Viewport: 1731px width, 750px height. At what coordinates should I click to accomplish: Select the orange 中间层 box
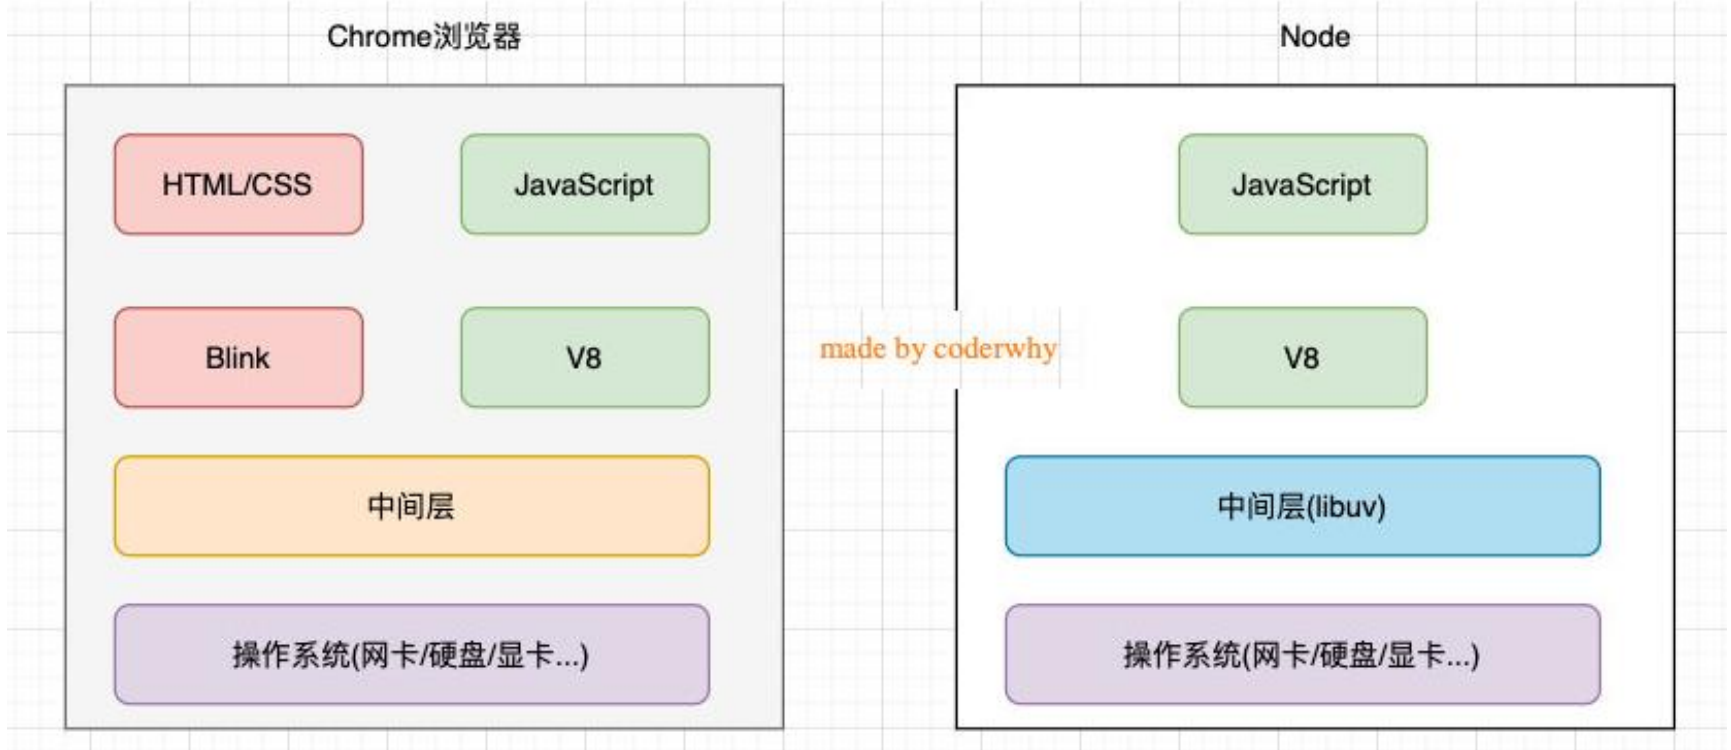[412, 506]
